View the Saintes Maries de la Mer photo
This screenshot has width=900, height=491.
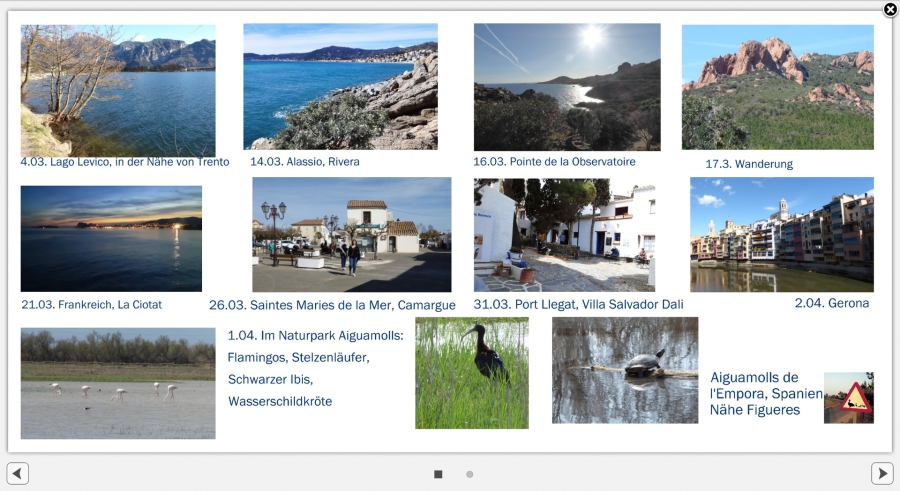351,235
